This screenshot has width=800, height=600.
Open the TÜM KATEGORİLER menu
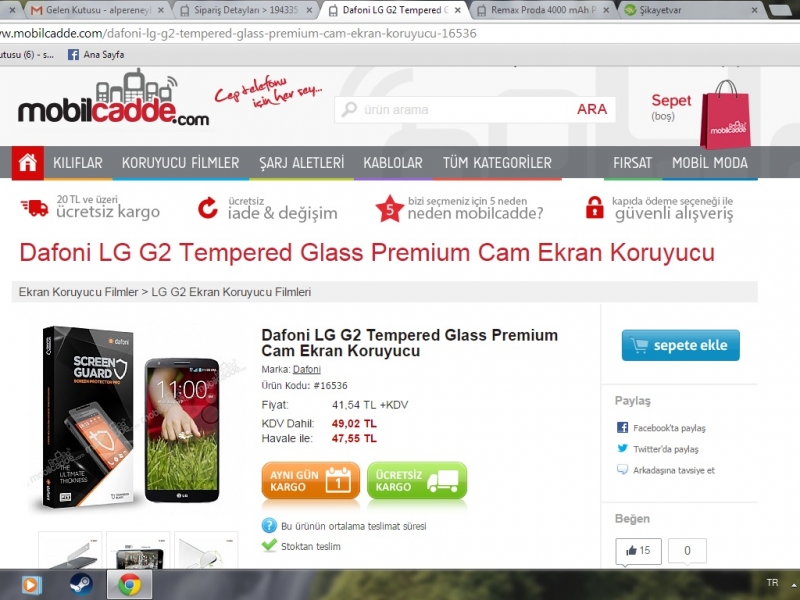click(497, 163)
